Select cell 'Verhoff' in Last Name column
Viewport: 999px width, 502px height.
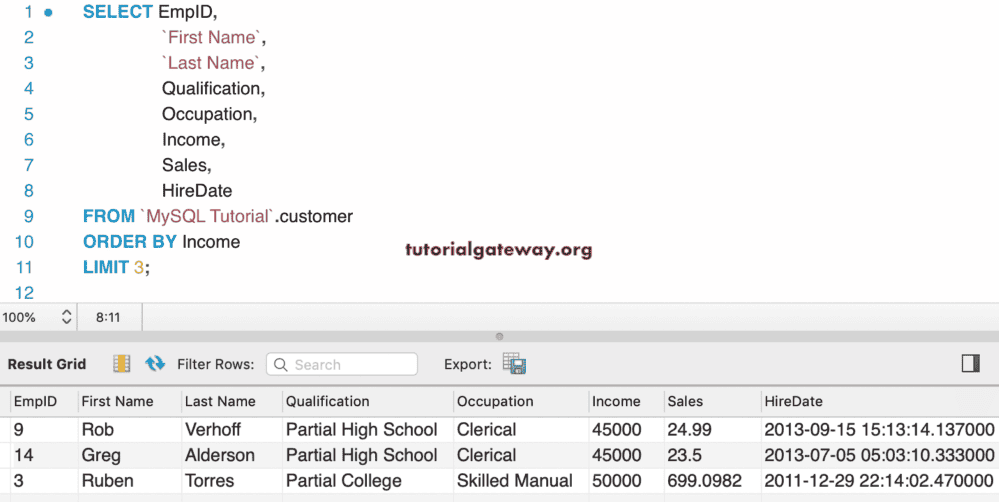point(213,430)
